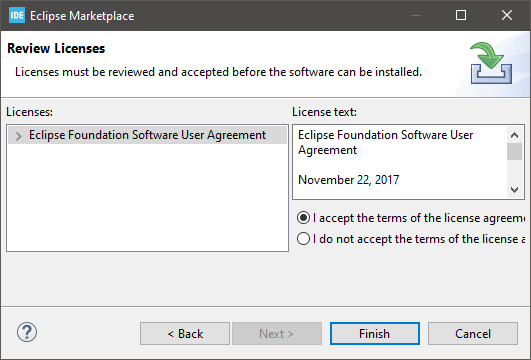Select 'I do not accept the terms' radio button

[x=303, y=239]
